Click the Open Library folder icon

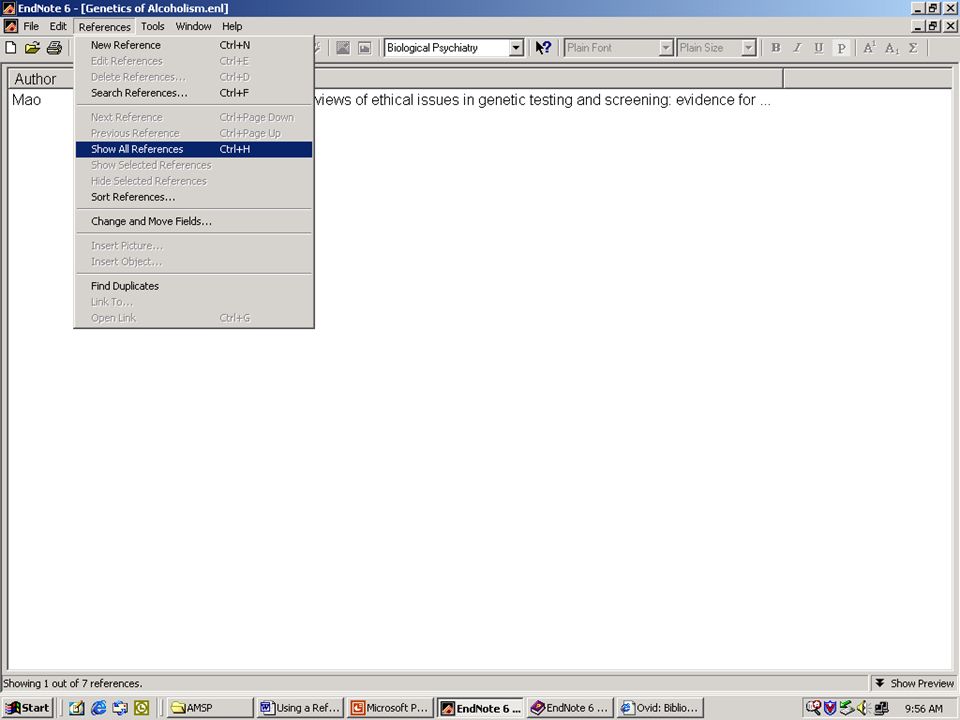(32, 48)
